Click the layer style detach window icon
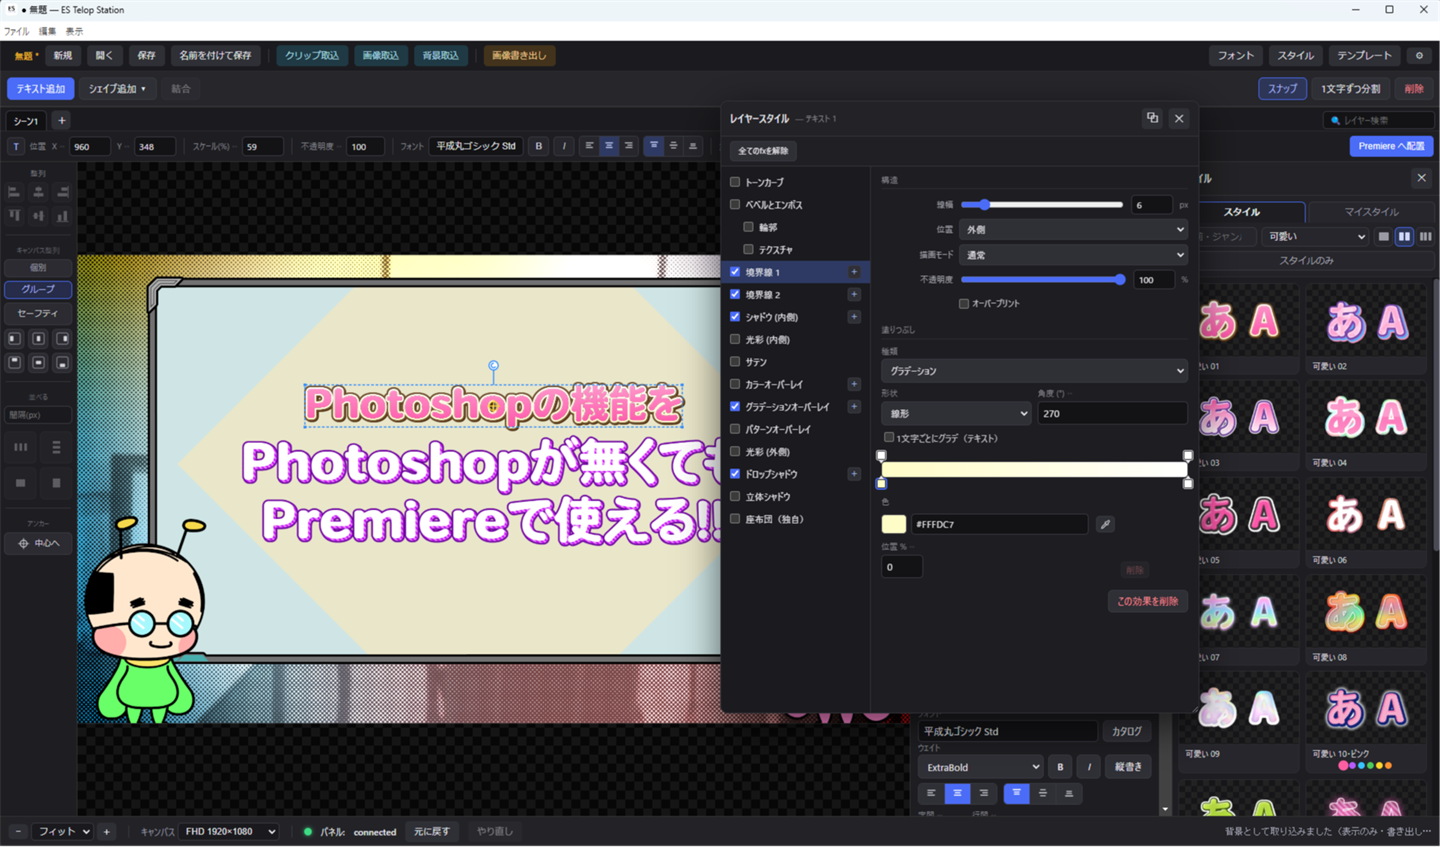Viewport: 1440px width, 847px height. pyautogui.click(x=1152, y=118)
